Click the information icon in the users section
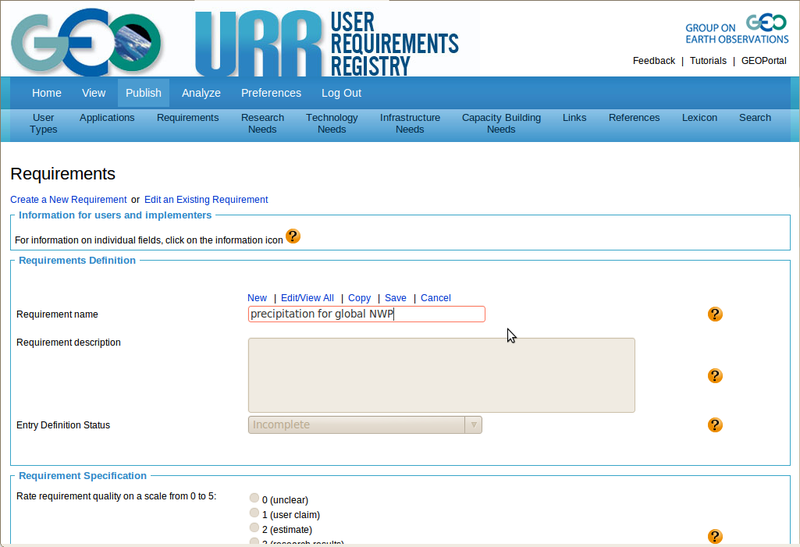This screenshot has height=547, width=800. [293, 237]
